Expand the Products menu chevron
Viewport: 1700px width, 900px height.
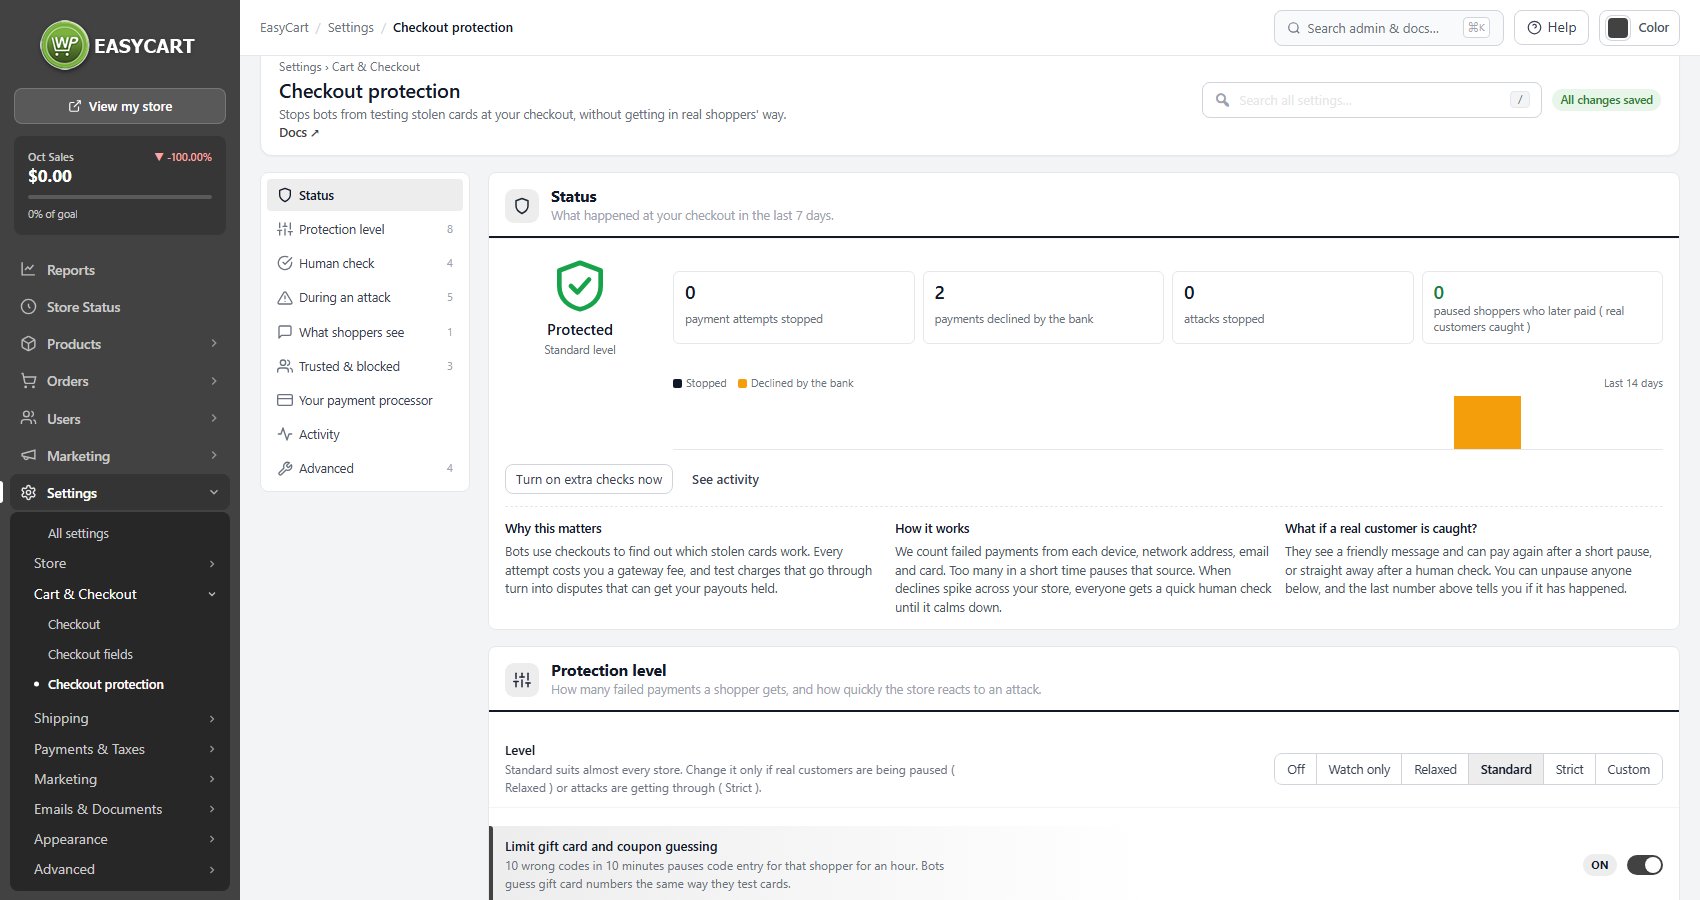pos(214,344)
